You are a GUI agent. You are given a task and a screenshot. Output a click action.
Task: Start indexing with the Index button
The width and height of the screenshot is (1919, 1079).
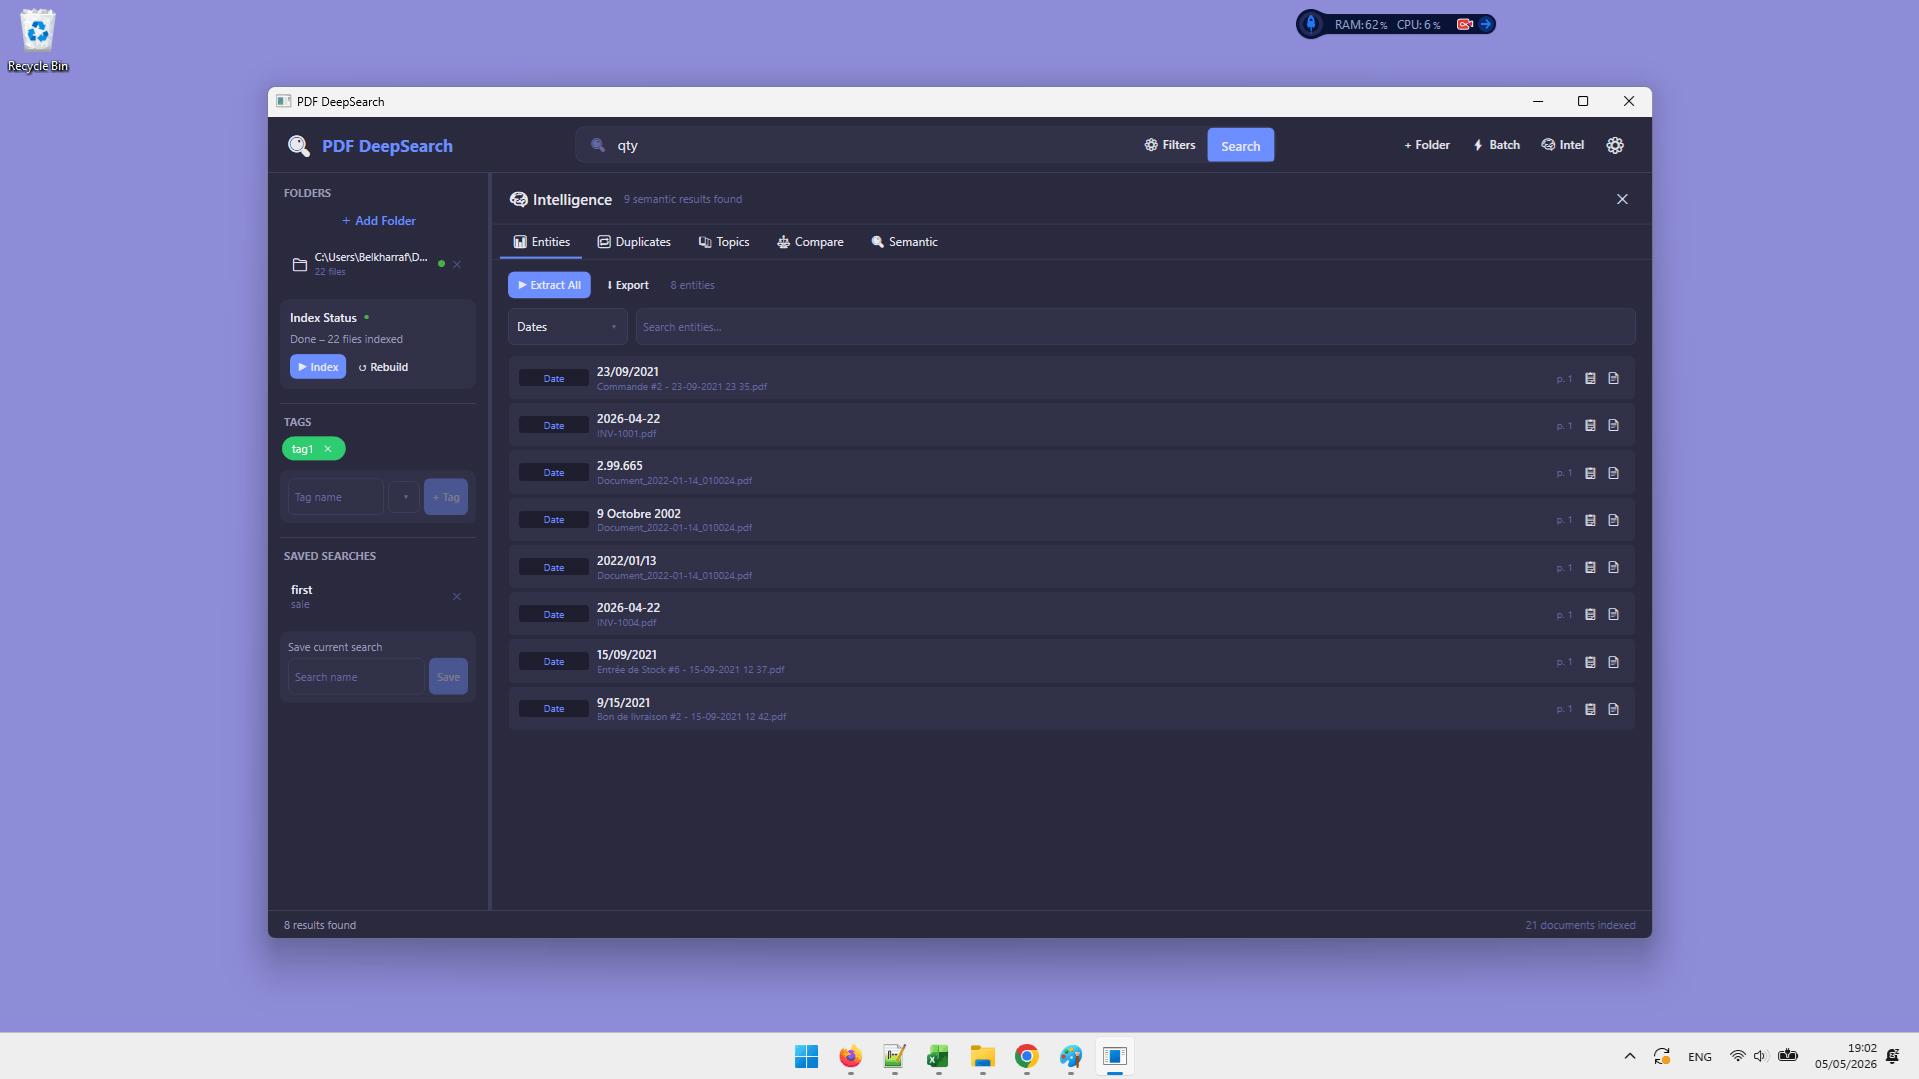[x=318, y=367]
